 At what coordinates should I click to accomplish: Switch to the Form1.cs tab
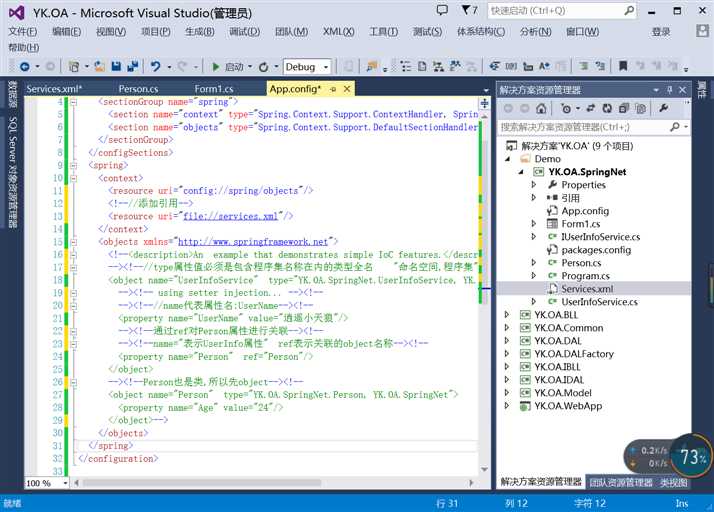tap(214, 89)
